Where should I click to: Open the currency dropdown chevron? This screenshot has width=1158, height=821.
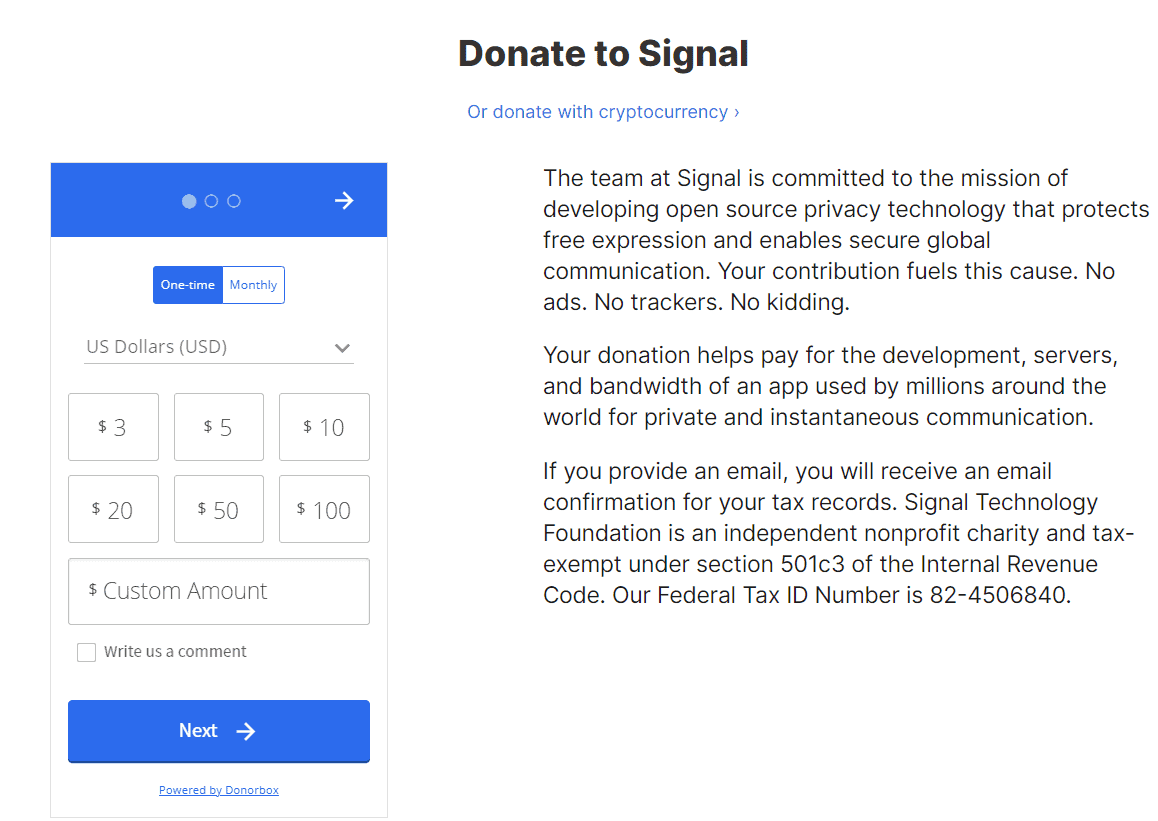[x=343, y=347]
